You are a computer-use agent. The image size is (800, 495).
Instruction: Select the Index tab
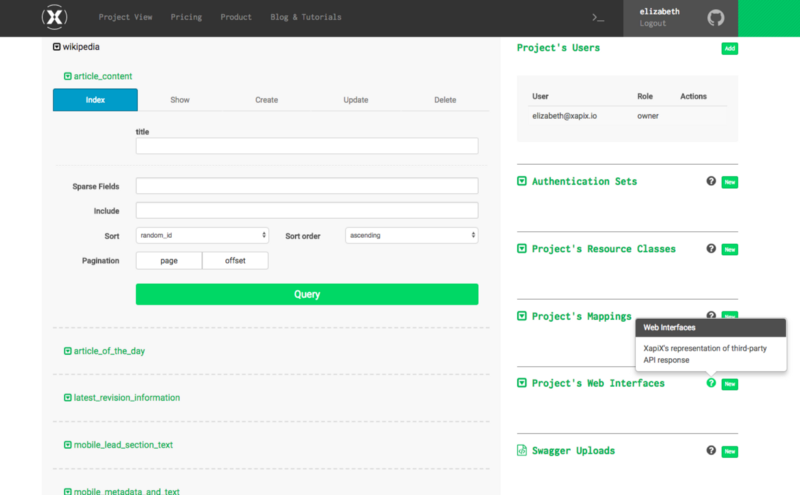[95, 100]
